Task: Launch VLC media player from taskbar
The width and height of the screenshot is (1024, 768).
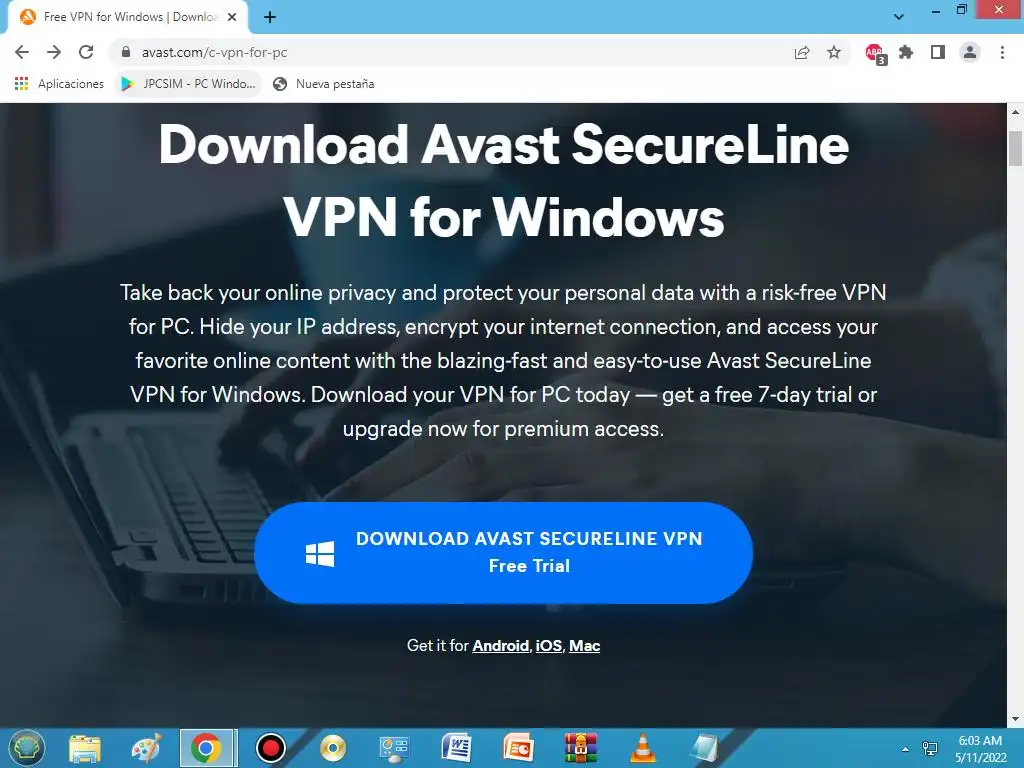Action: tap(643, 748)
